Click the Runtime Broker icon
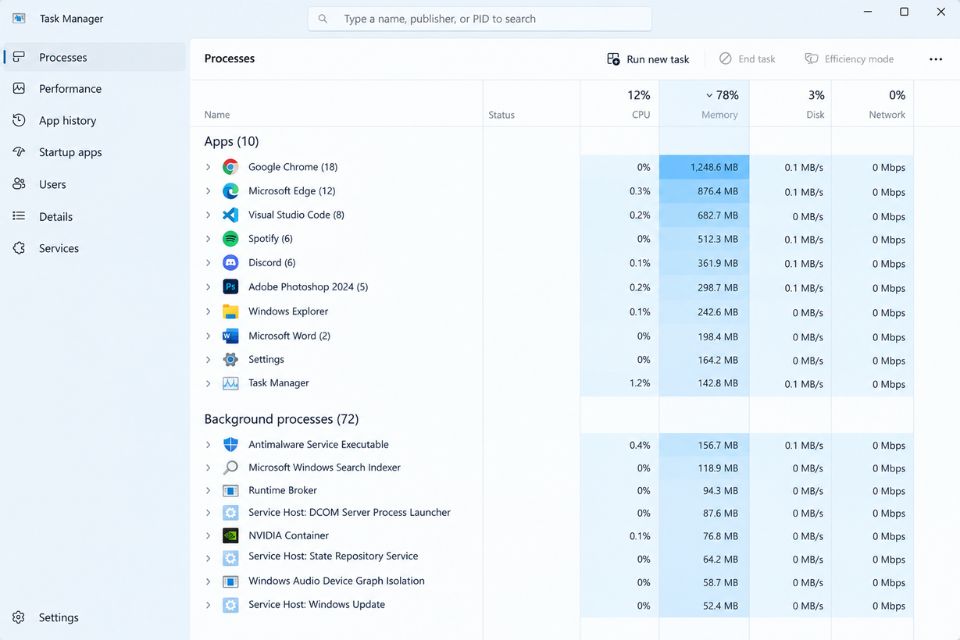The width and height of the screenshot is (960, 640). pyautogui.click(x=230, y=491)
